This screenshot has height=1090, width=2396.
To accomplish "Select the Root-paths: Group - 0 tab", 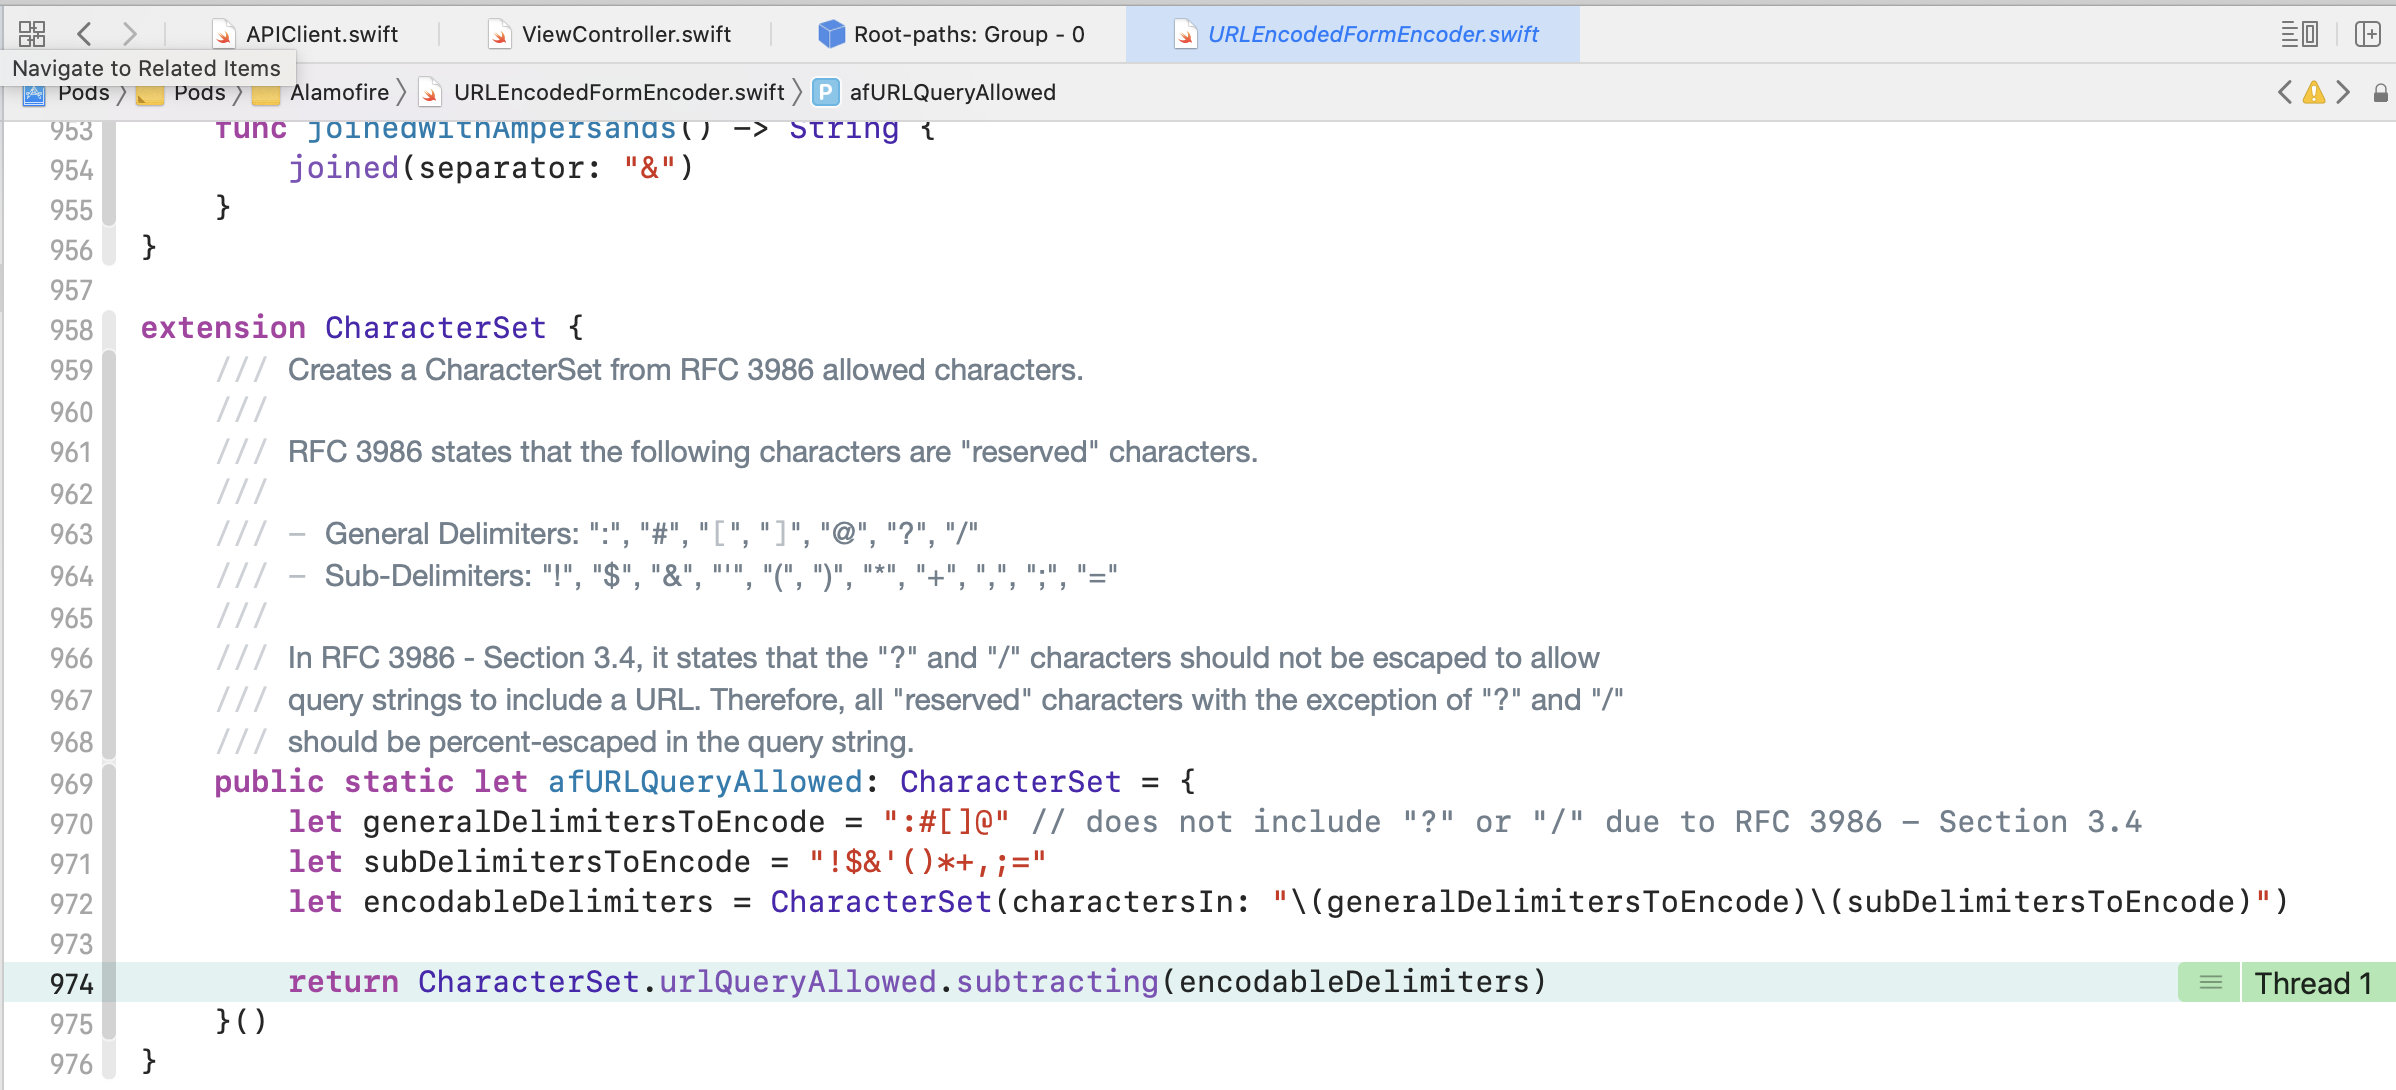I will [968, 33].
